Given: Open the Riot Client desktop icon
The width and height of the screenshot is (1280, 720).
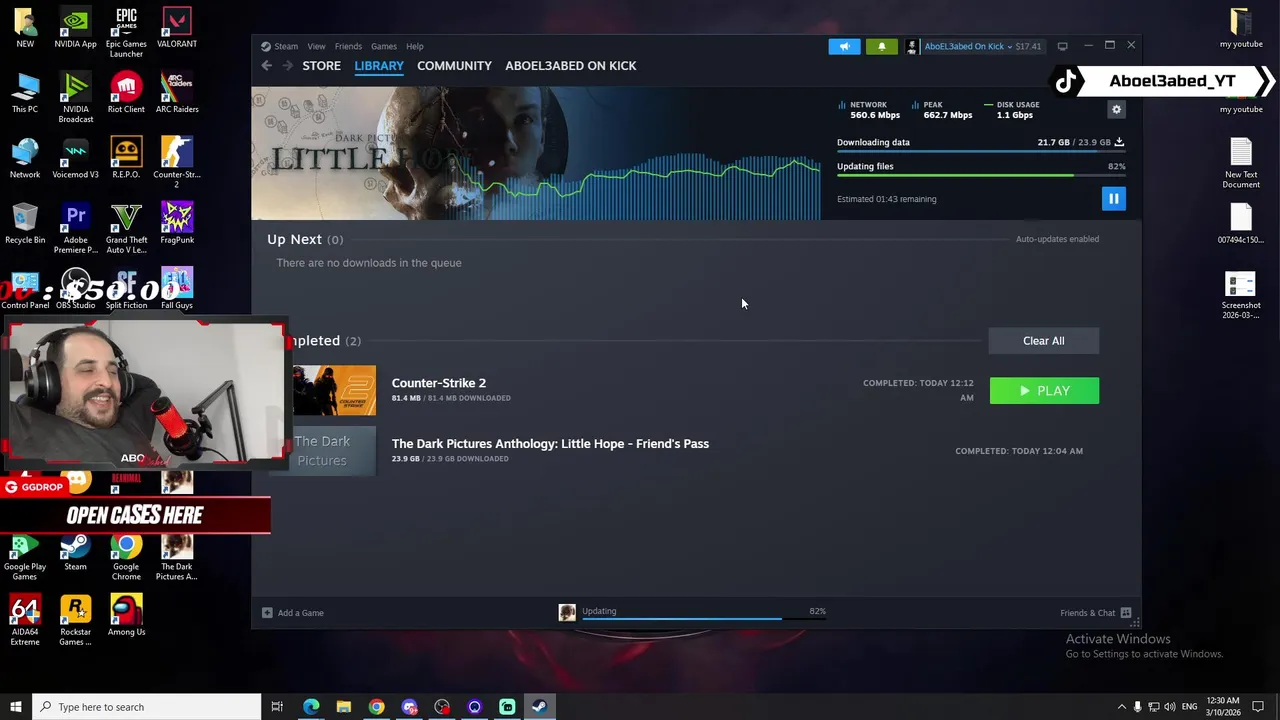Looking at the screenshot, I should click(x=126, y=93).
